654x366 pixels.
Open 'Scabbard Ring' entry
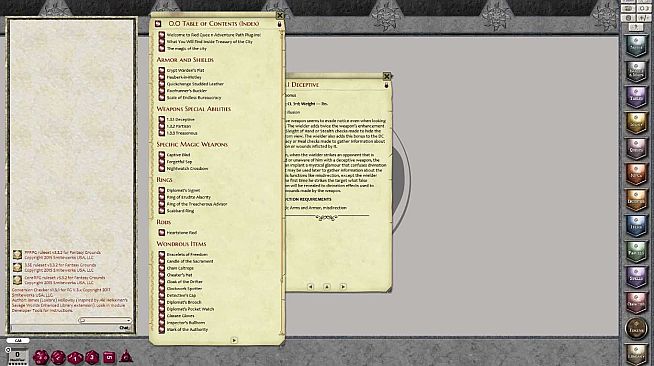(181, 211)
